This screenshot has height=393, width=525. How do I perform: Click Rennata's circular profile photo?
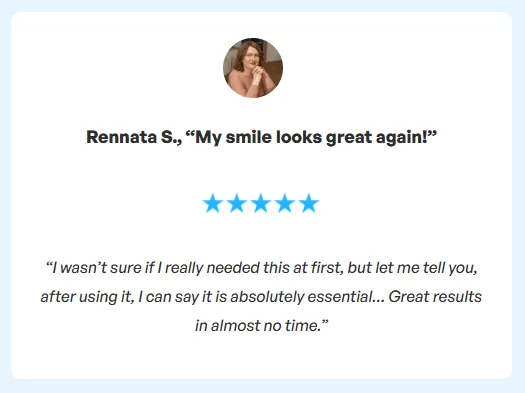point(253,68)
